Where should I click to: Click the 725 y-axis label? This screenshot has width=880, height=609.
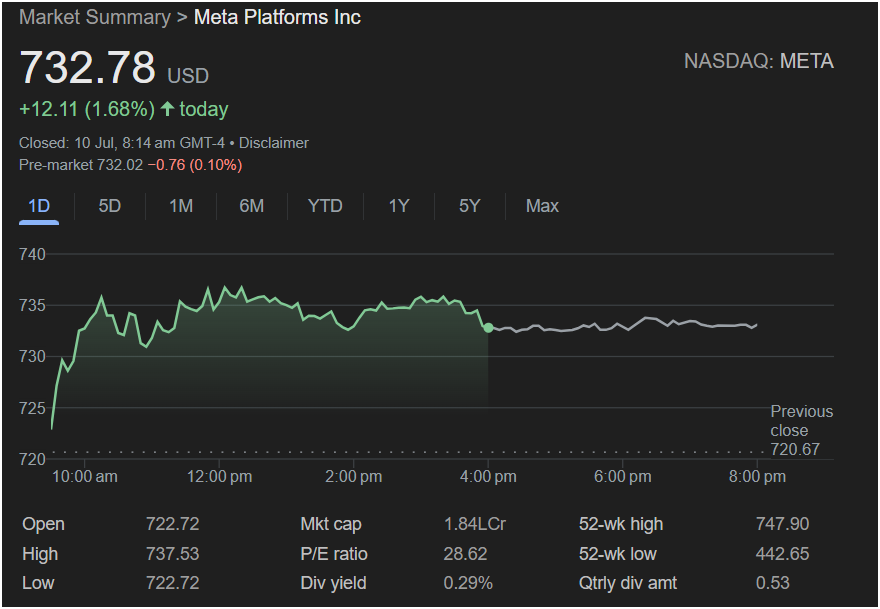(x=32, y=409)
